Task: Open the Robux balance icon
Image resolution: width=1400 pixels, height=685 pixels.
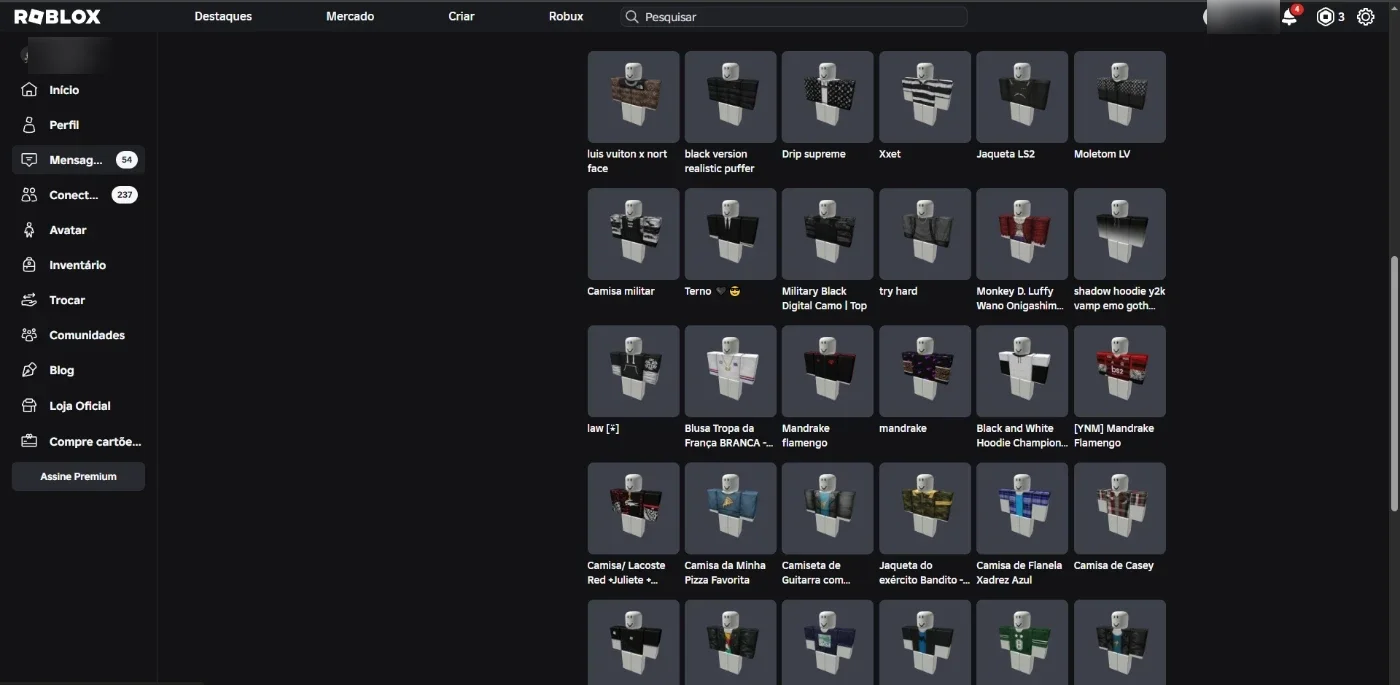Action: 1325,17
